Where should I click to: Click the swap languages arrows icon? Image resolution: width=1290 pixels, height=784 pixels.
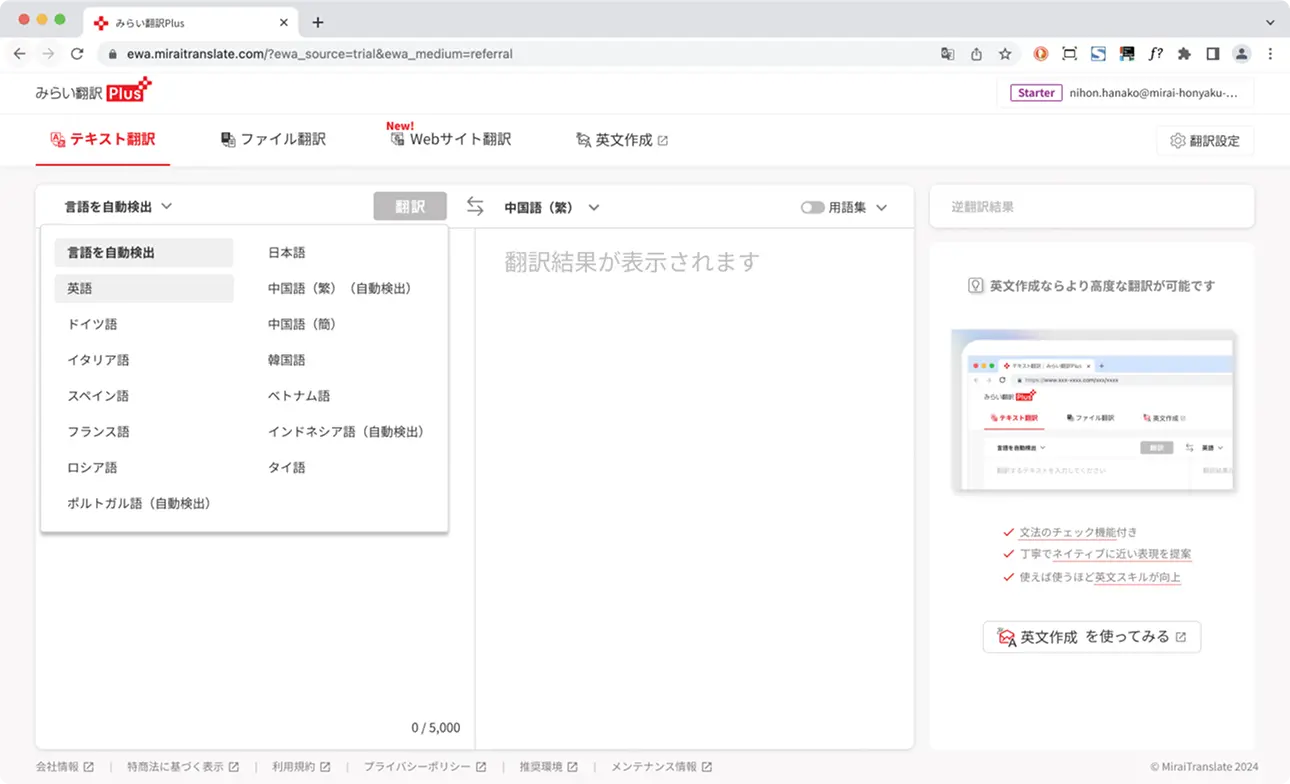pos(475,206)
